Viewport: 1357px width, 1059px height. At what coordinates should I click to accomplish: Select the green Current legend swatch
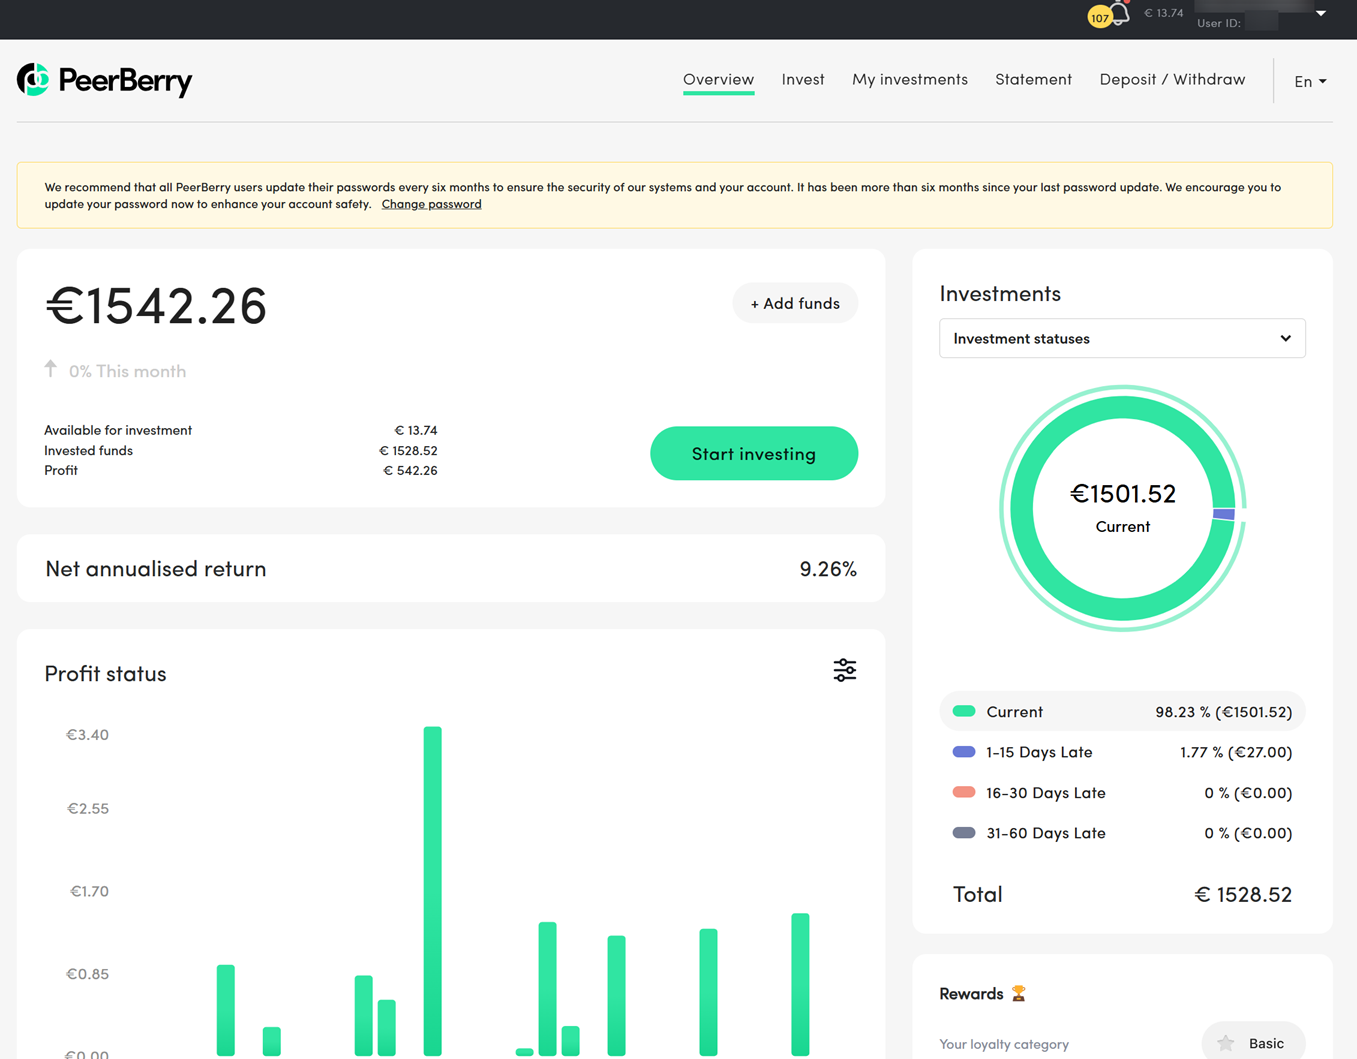click(x=964, y=711)
